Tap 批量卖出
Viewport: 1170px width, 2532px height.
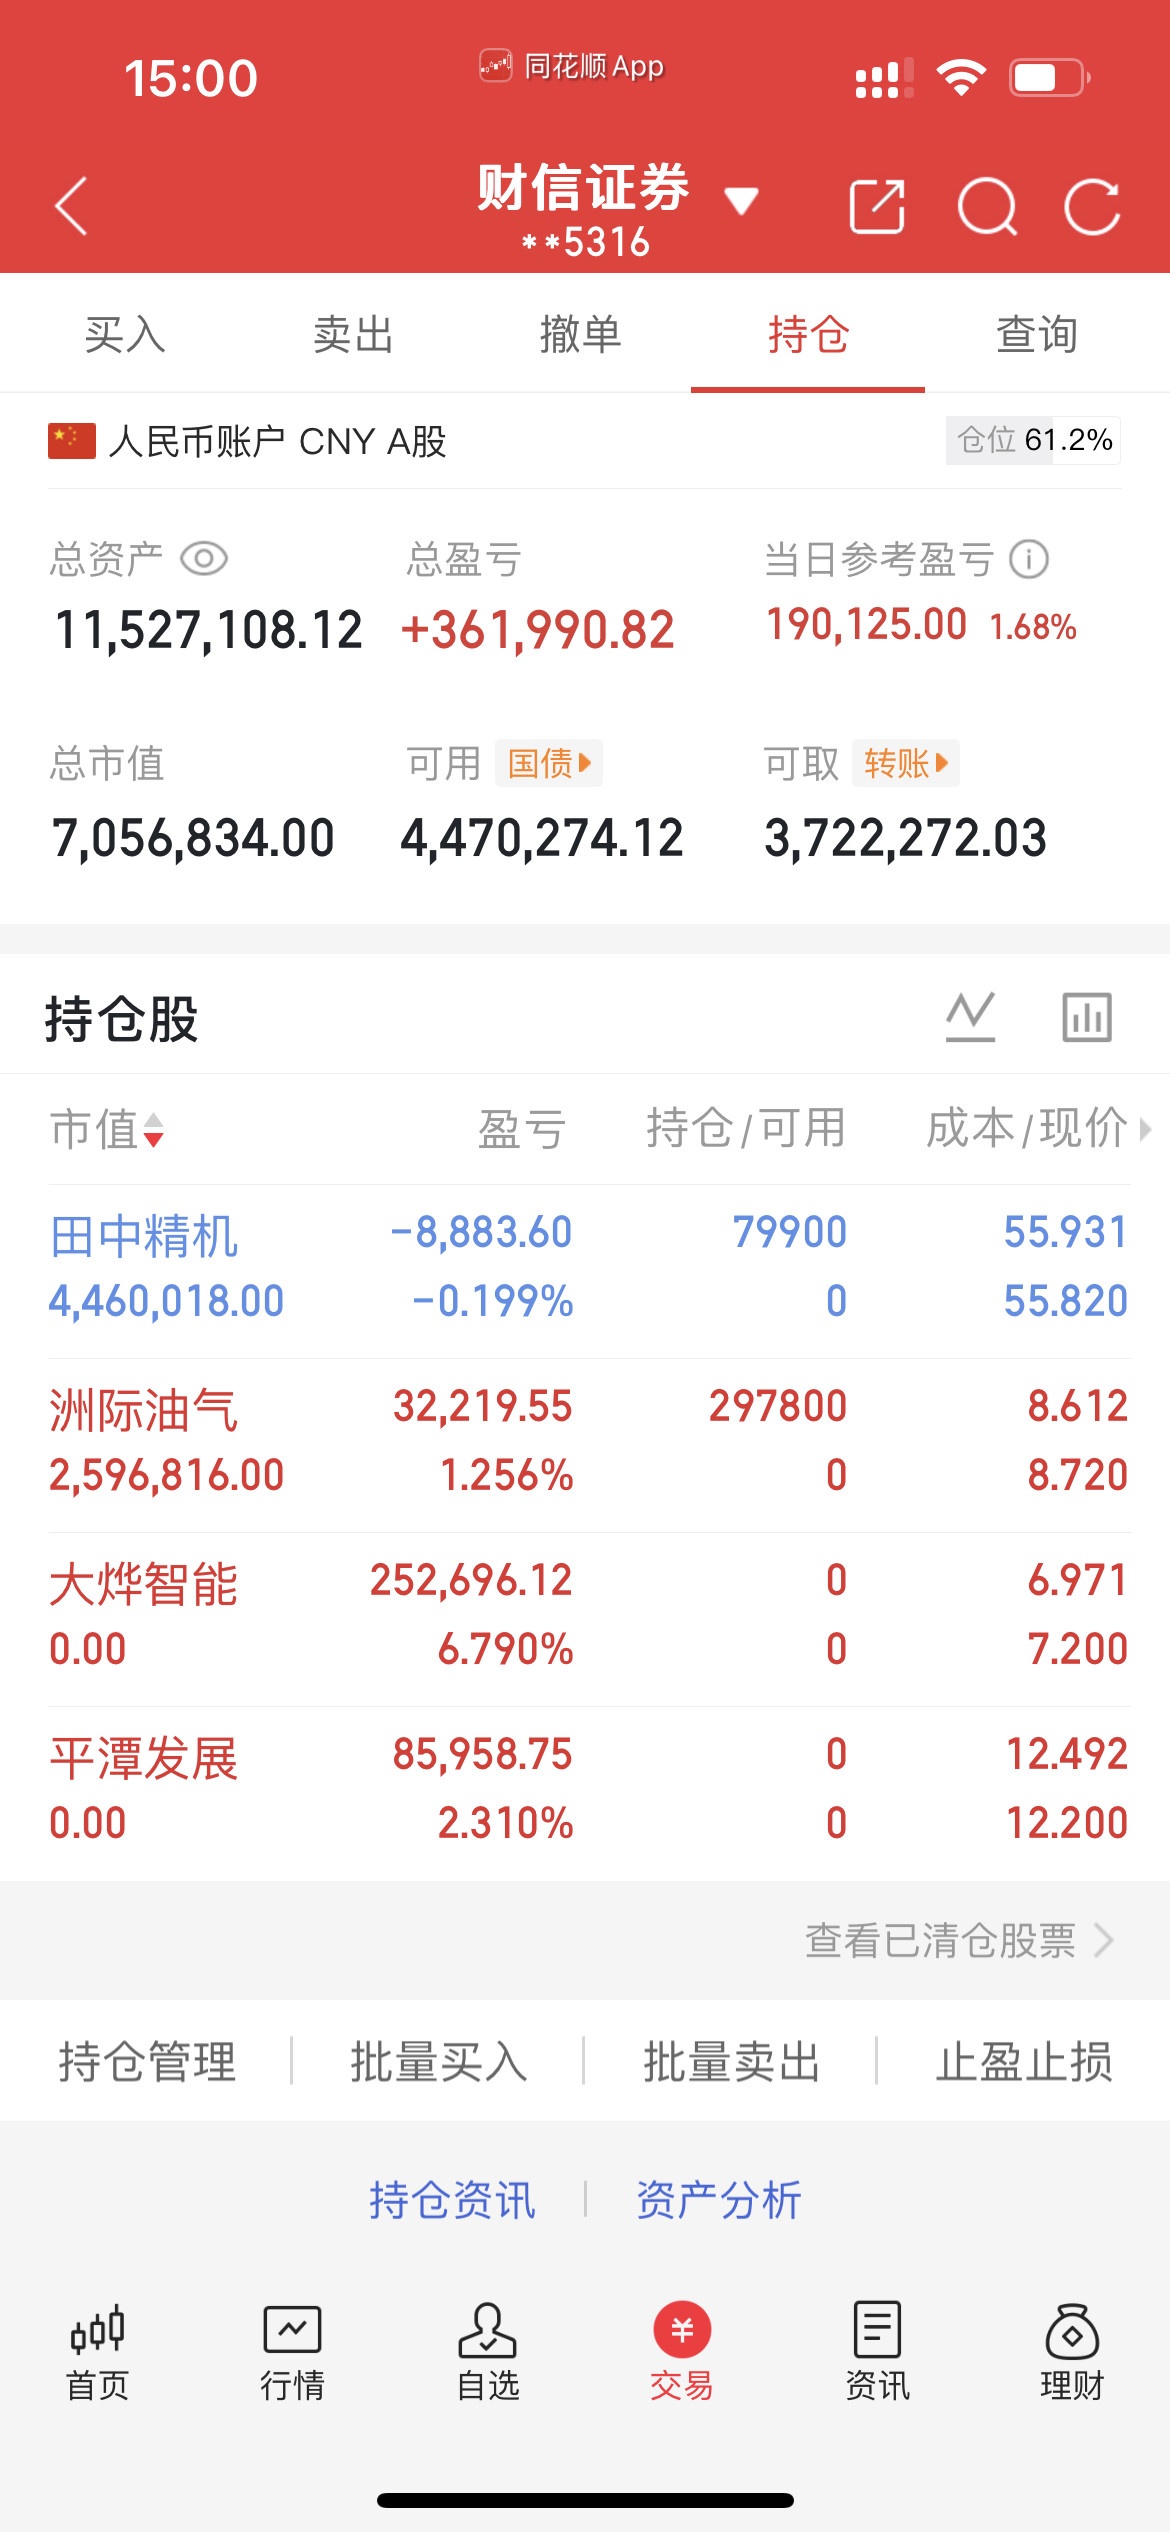tap(732, 2061)
